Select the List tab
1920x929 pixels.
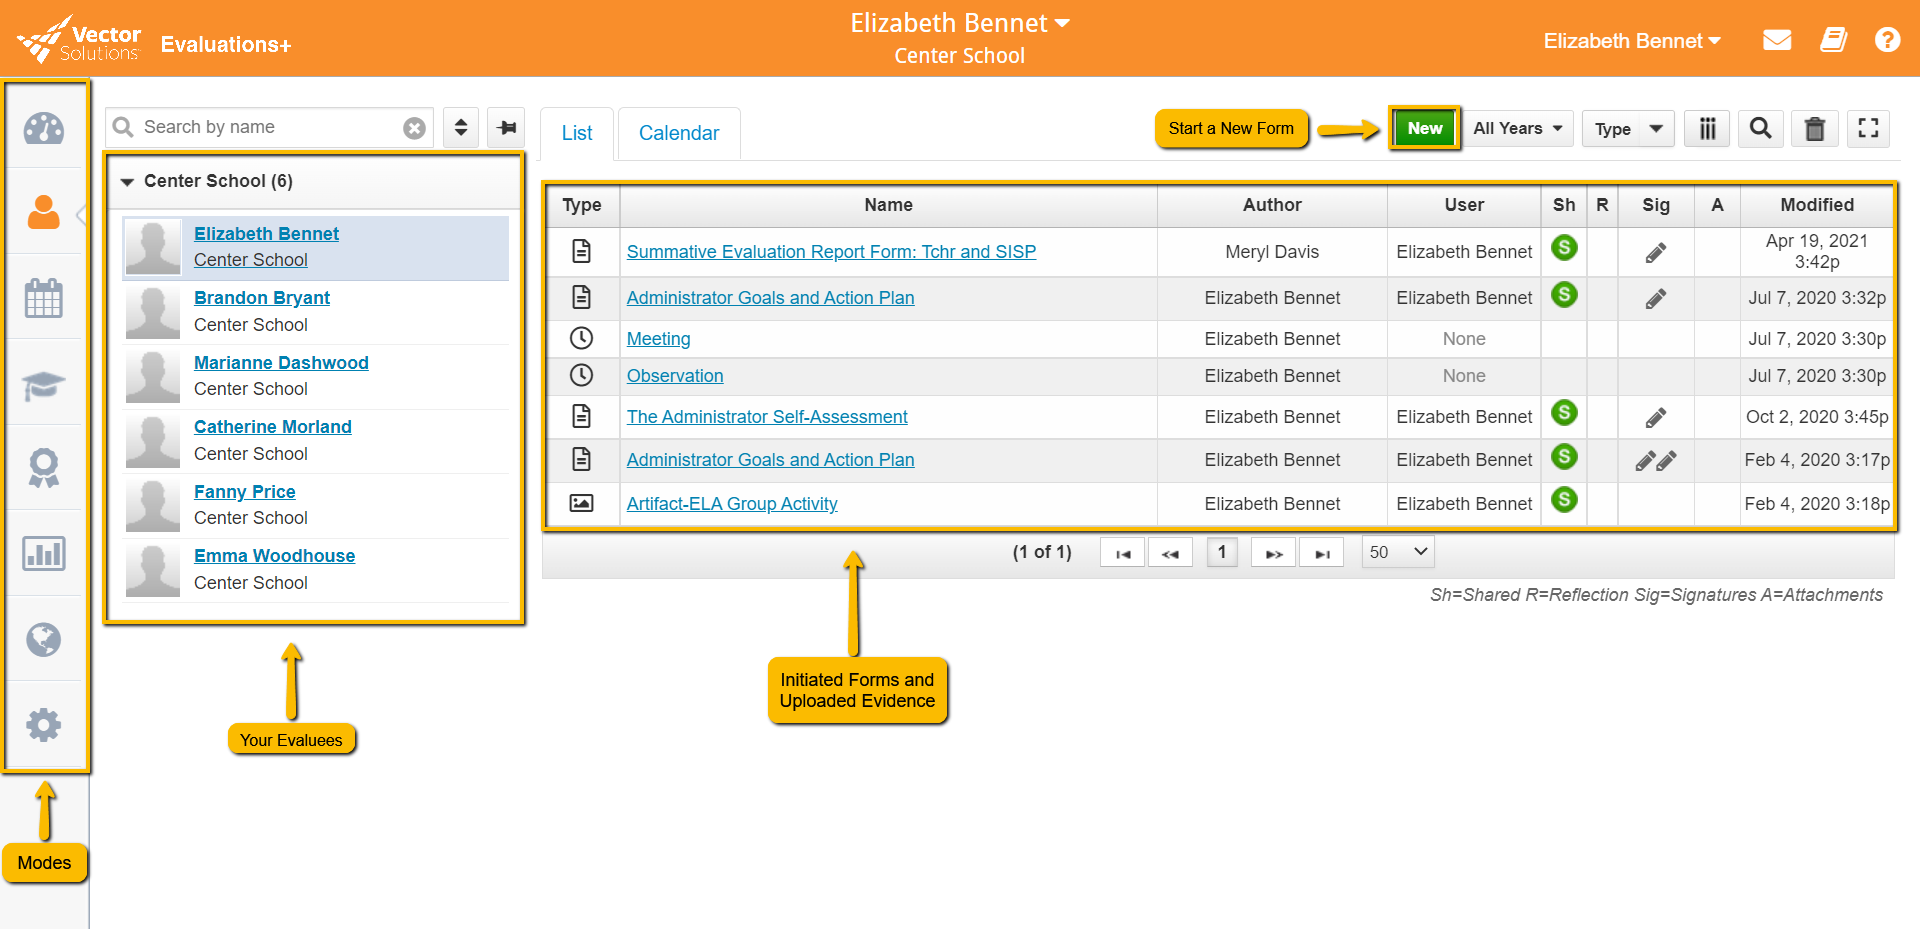[576, 132]
